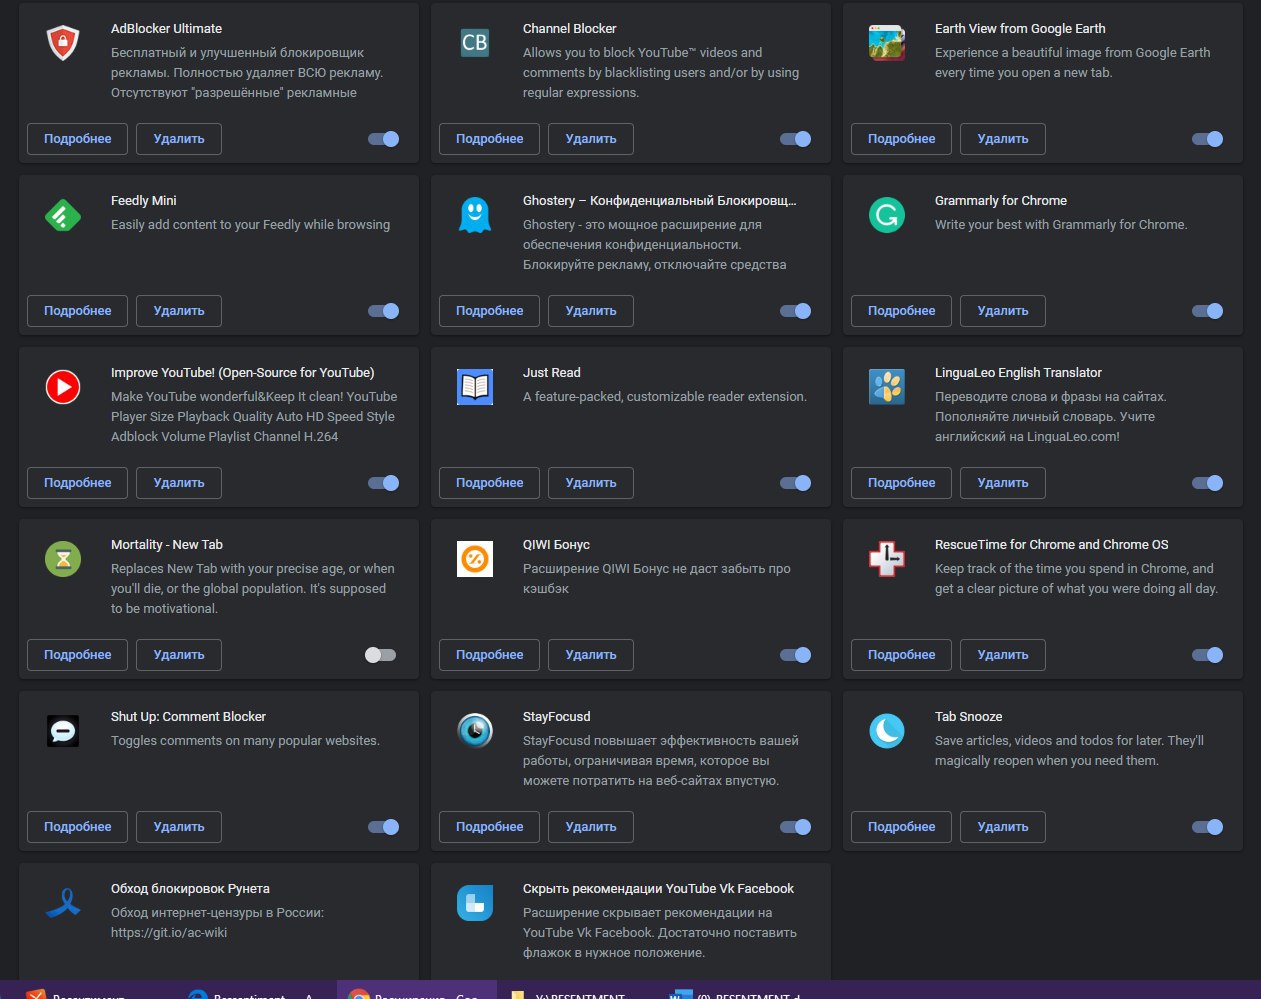Remove Feedly Mini with Удалить

click(x=179, y=311)
